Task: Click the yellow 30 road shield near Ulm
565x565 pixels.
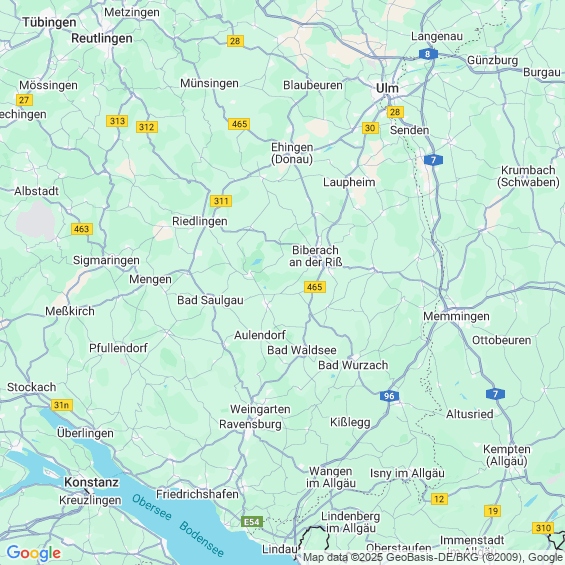Action: pyautogui.click(x=370, y=128)
